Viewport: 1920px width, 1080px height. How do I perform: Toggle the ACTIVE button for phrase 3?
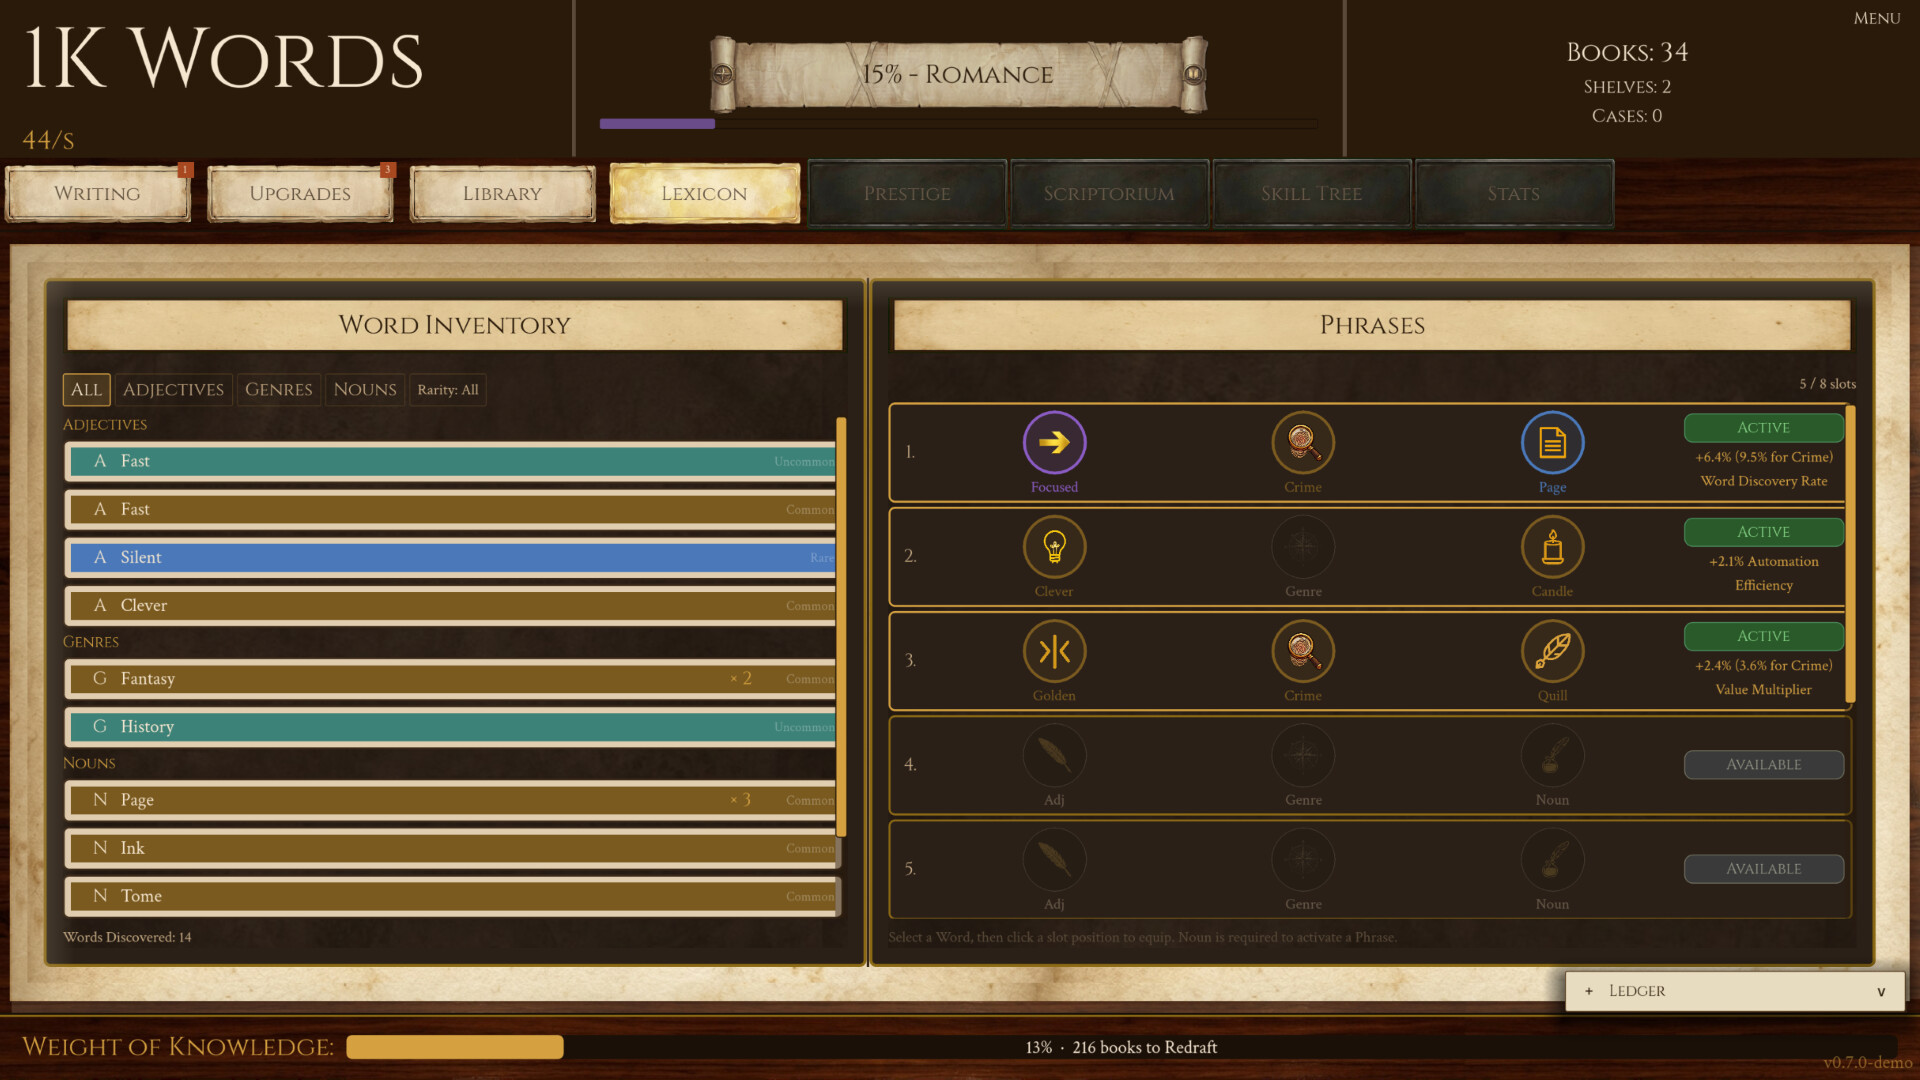coord(1763,636)
